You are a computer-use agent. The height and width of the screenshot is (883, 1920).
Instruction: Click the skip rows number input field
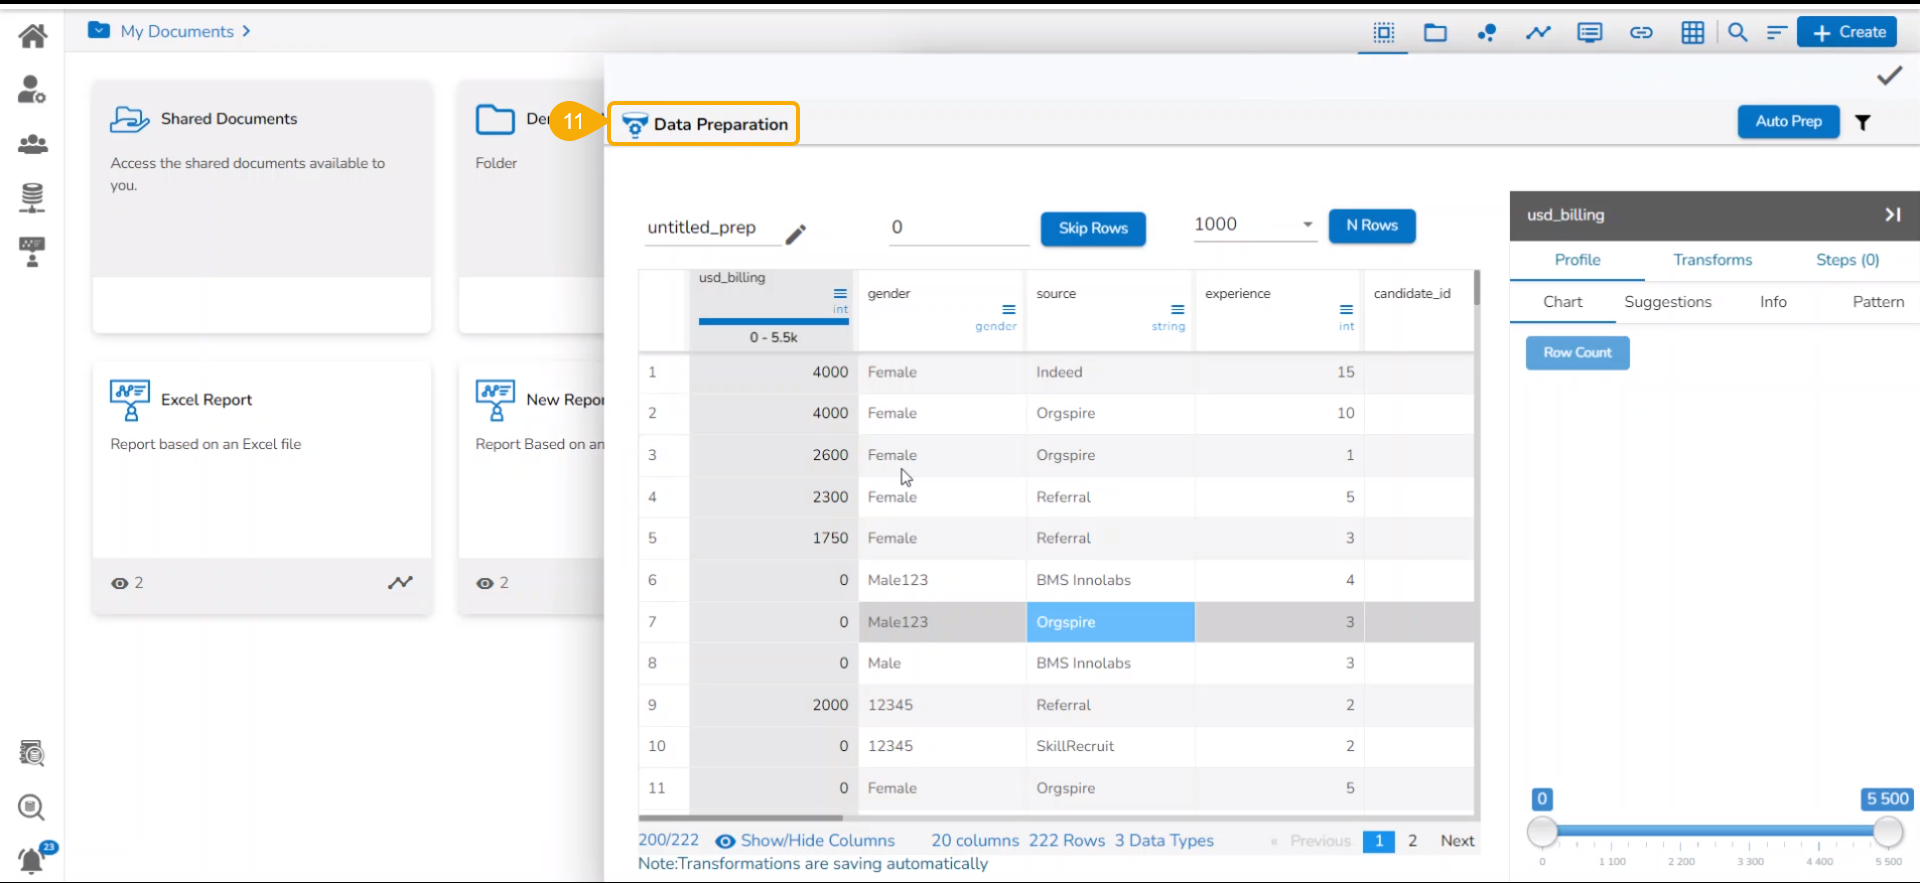click(957, 227)
